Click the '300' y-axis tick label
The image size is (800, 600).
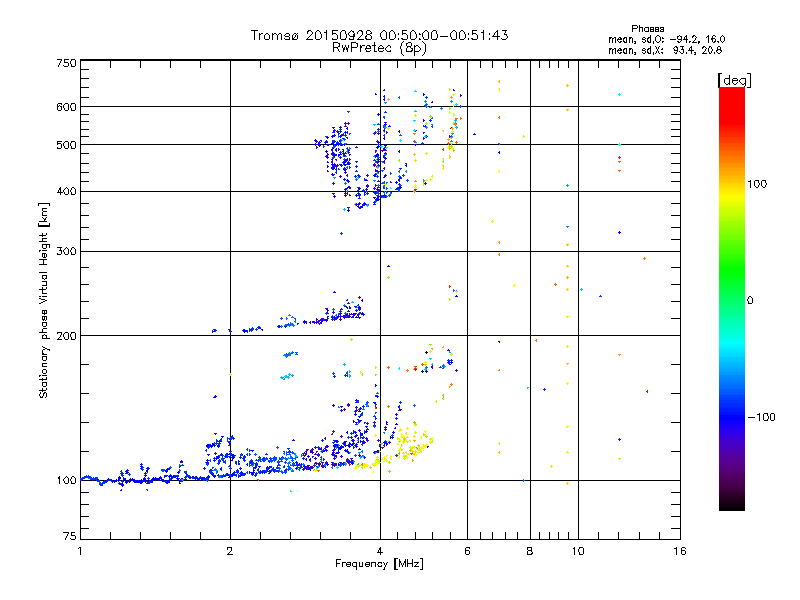(66, 252)
